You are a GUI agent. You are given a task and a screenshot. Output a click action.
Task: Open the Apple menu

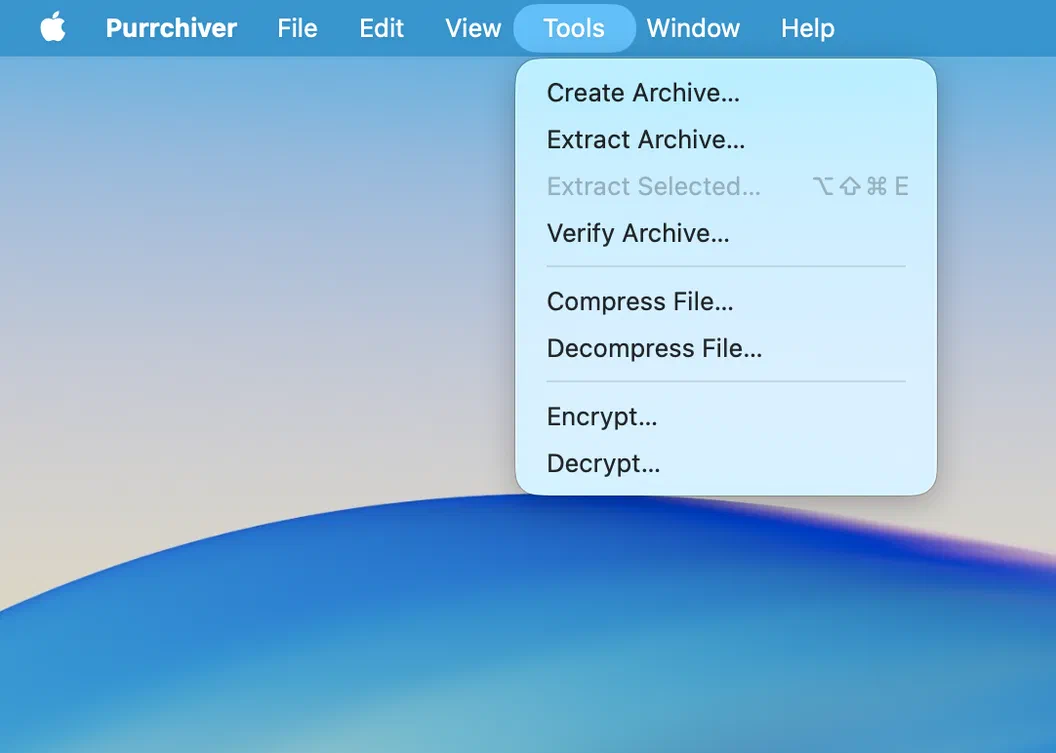pyautogui.click(x=53, y=28)
